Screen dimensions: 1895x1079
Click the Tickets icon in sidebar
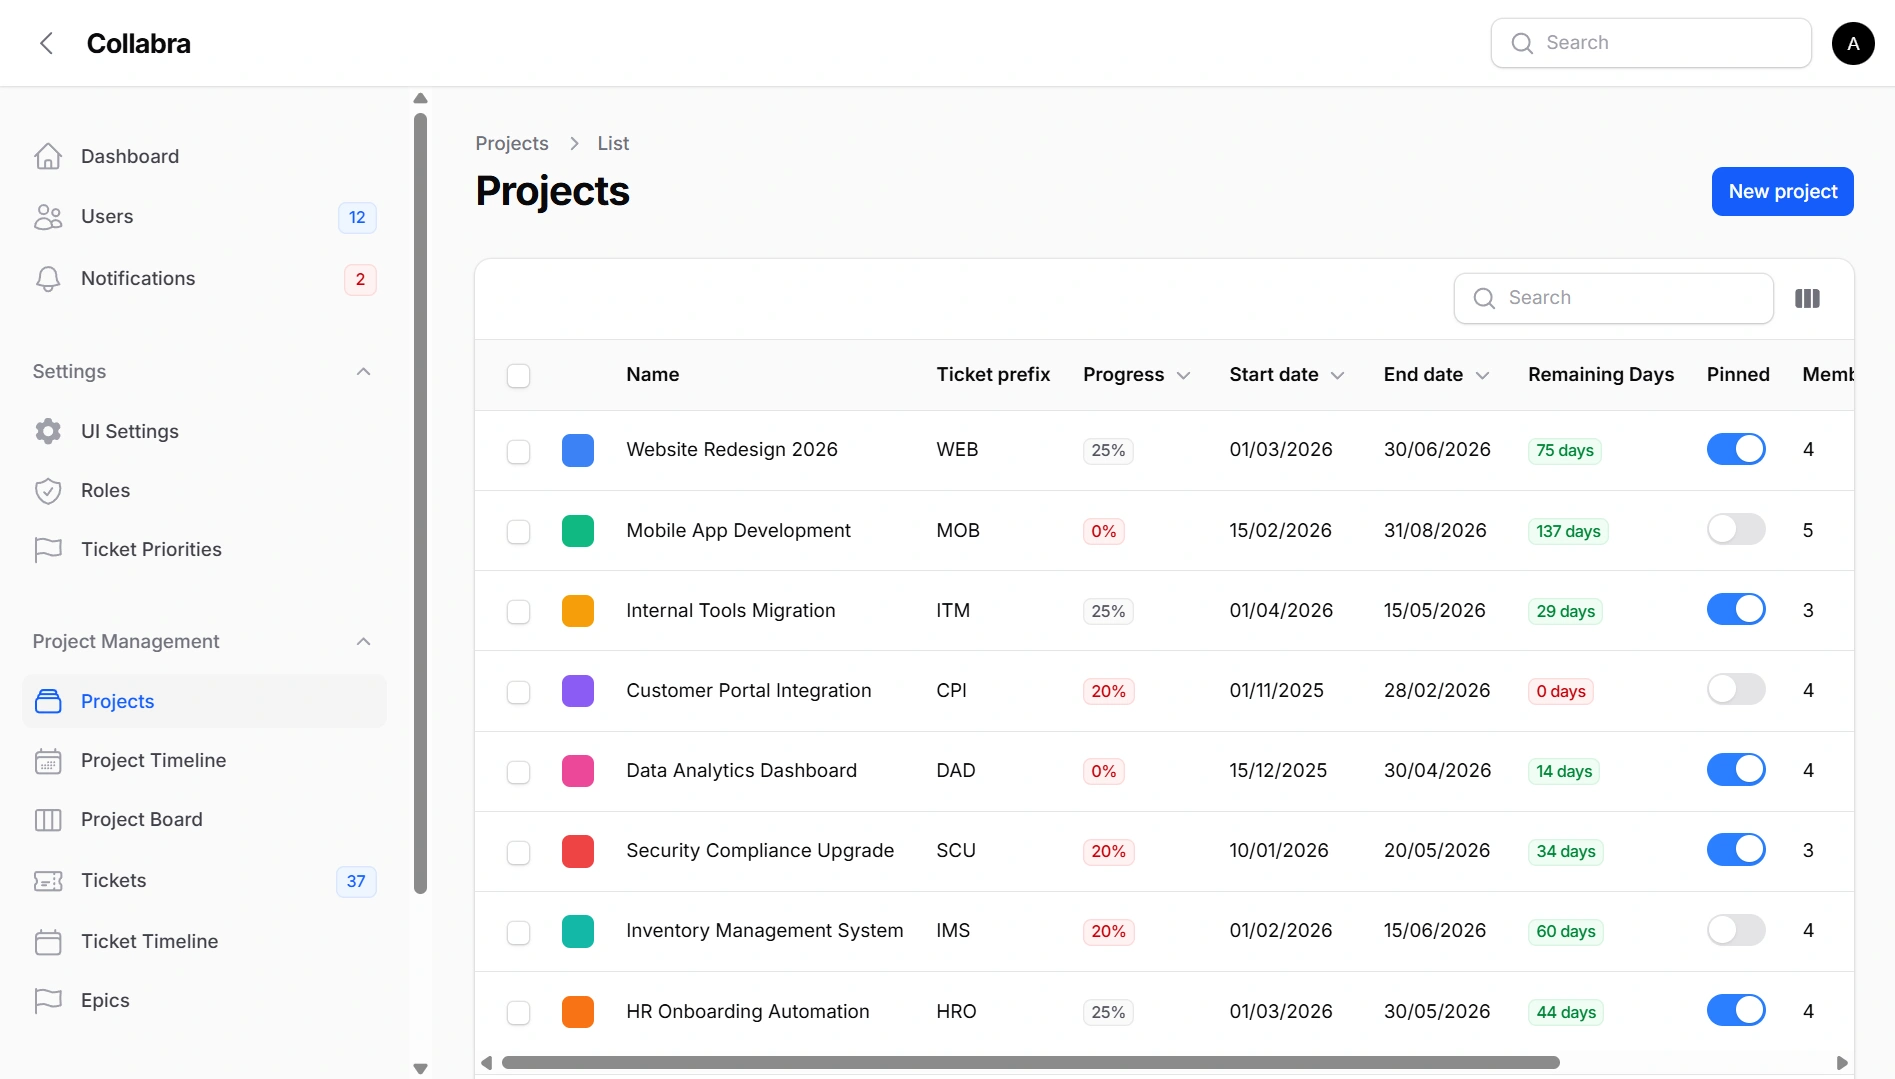click(48, 880)
